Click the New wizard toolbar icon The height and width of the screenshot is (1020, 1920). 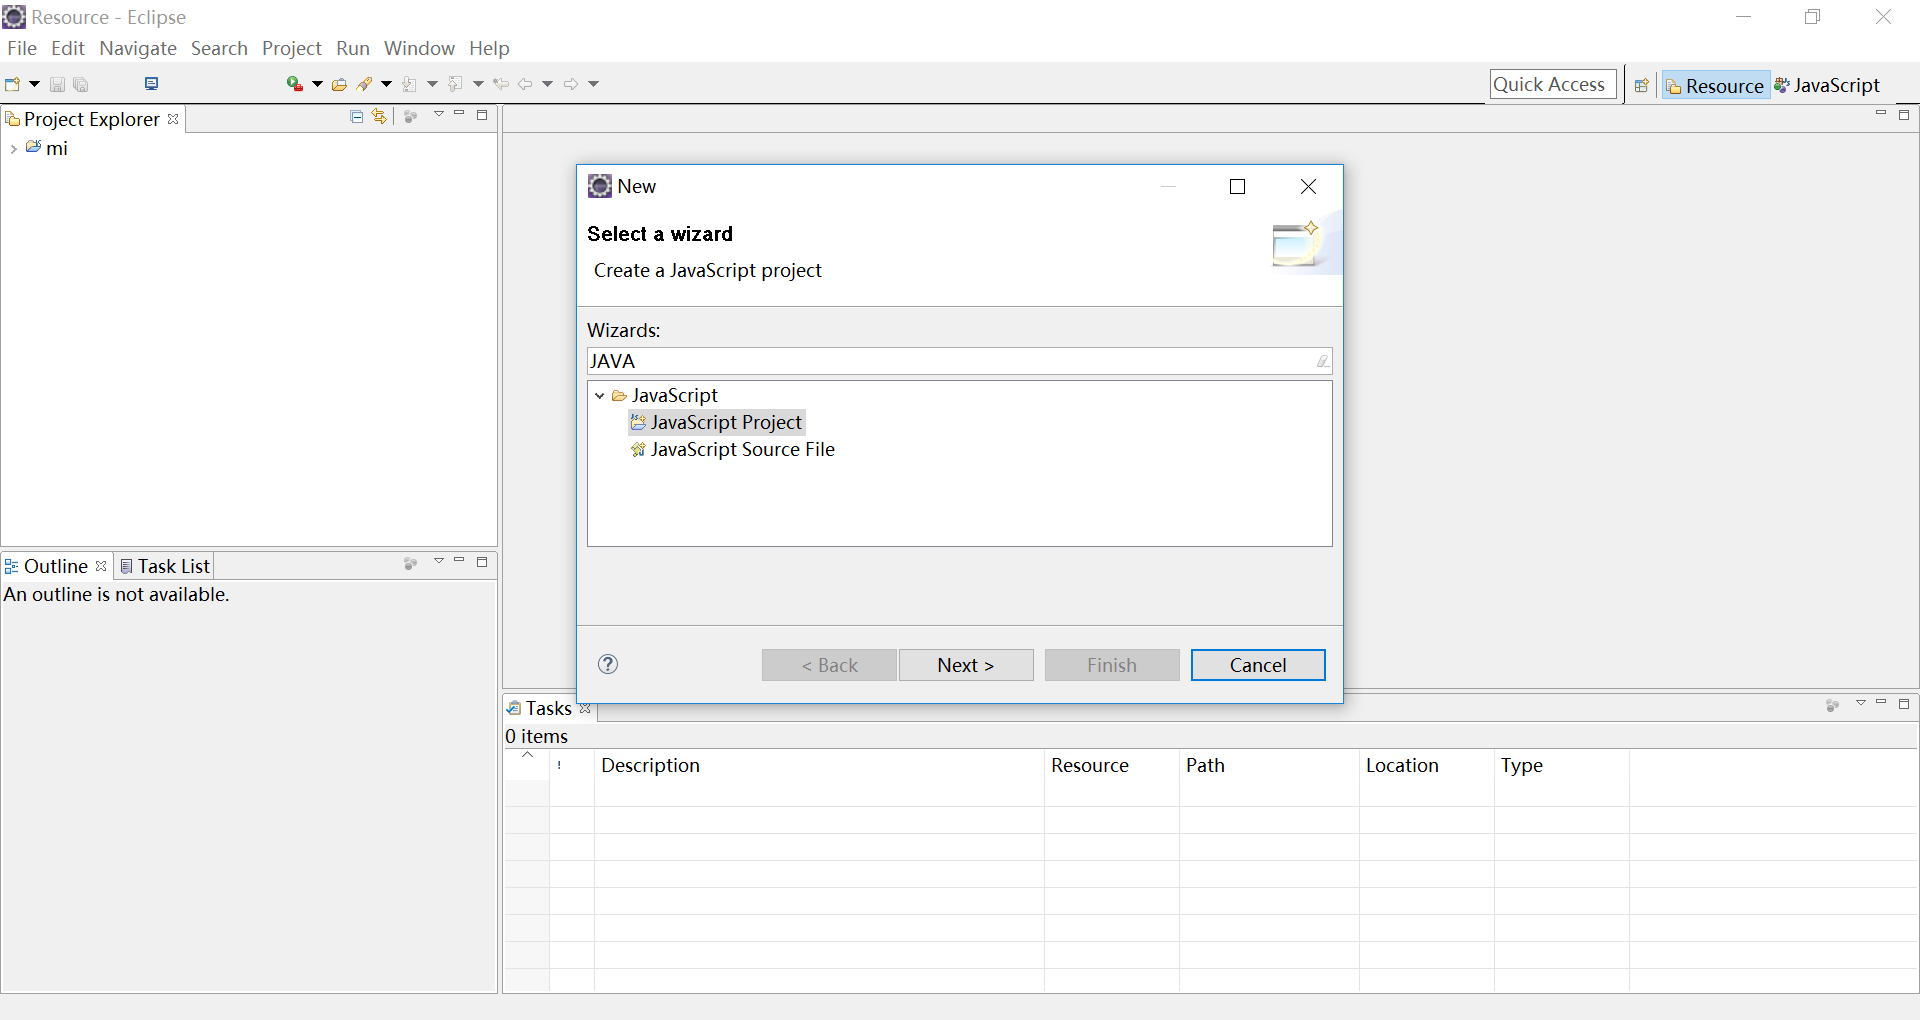coord(13,84)
